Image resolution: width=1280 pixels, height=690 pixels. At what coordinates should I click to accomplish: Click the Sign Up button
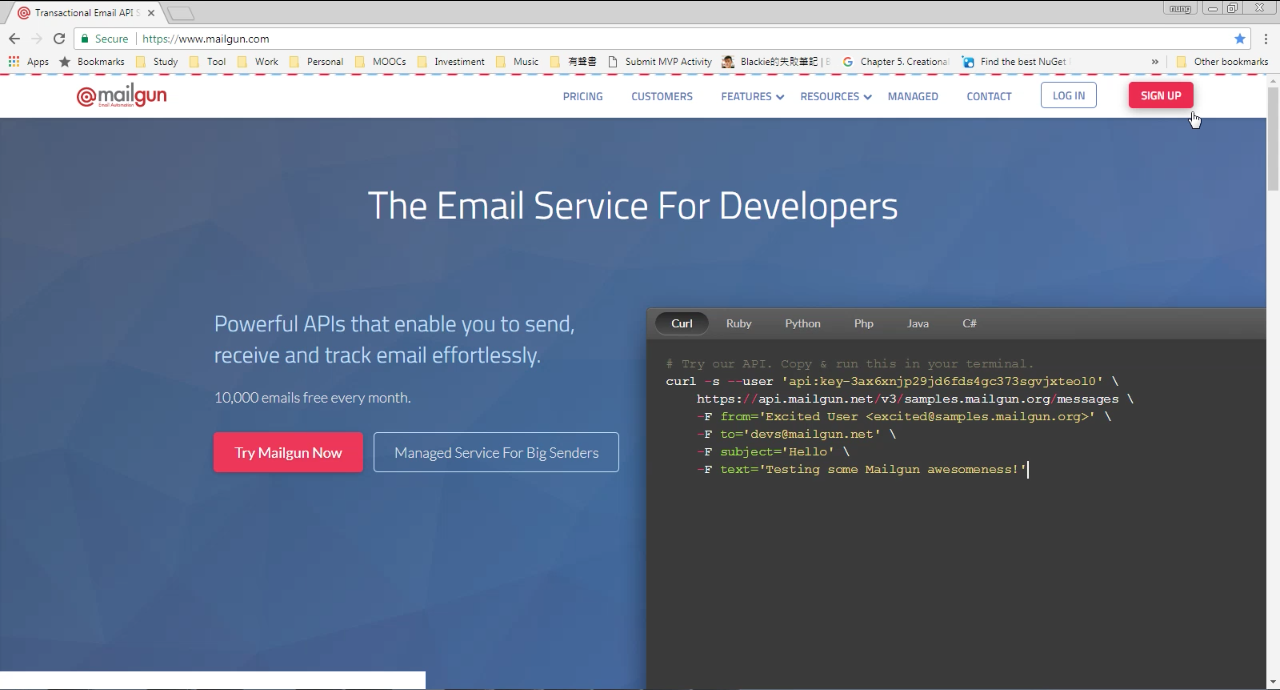(x=1161, y=95)
